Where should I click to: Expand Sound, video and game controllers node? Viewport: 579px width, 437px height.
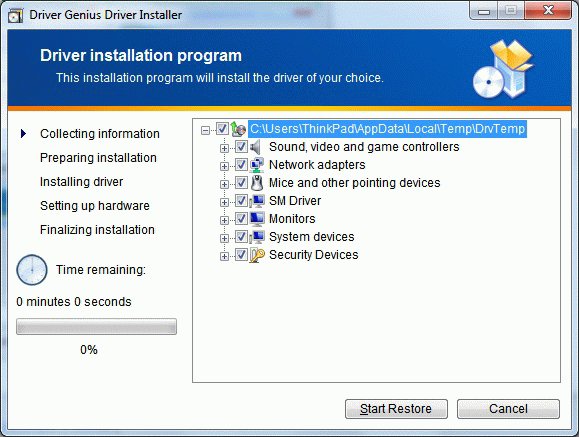point(224,148)
